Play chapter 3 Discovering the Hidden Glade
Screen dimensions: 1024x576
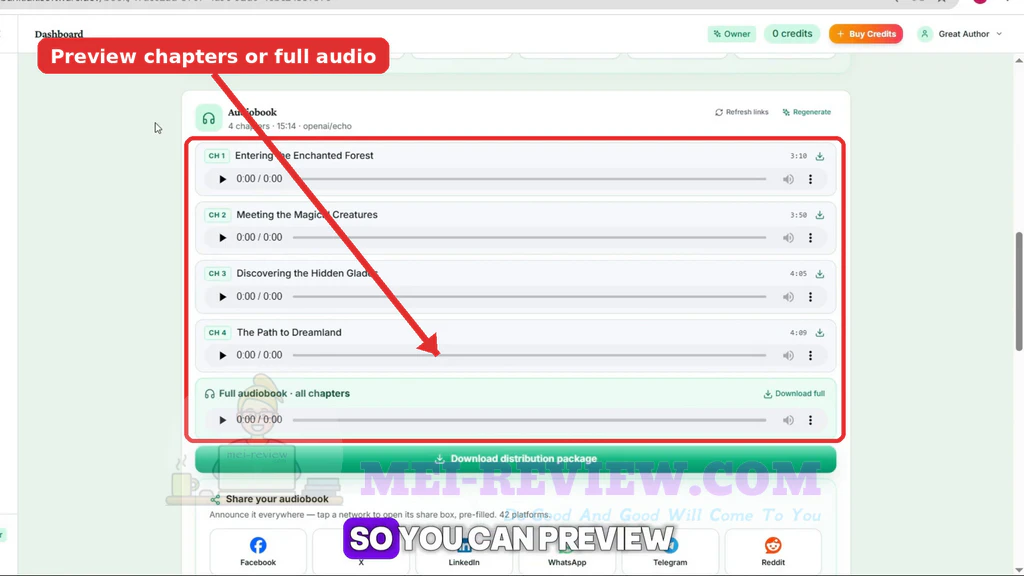222,296
